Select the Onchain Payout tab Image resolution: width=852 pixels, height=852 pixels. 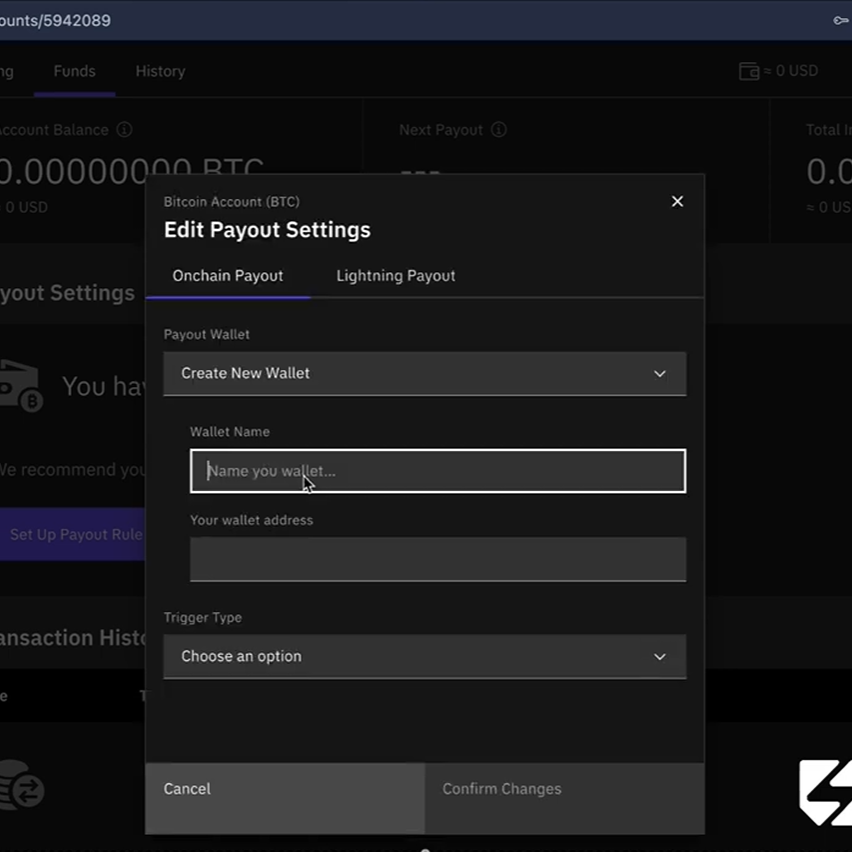227,275
